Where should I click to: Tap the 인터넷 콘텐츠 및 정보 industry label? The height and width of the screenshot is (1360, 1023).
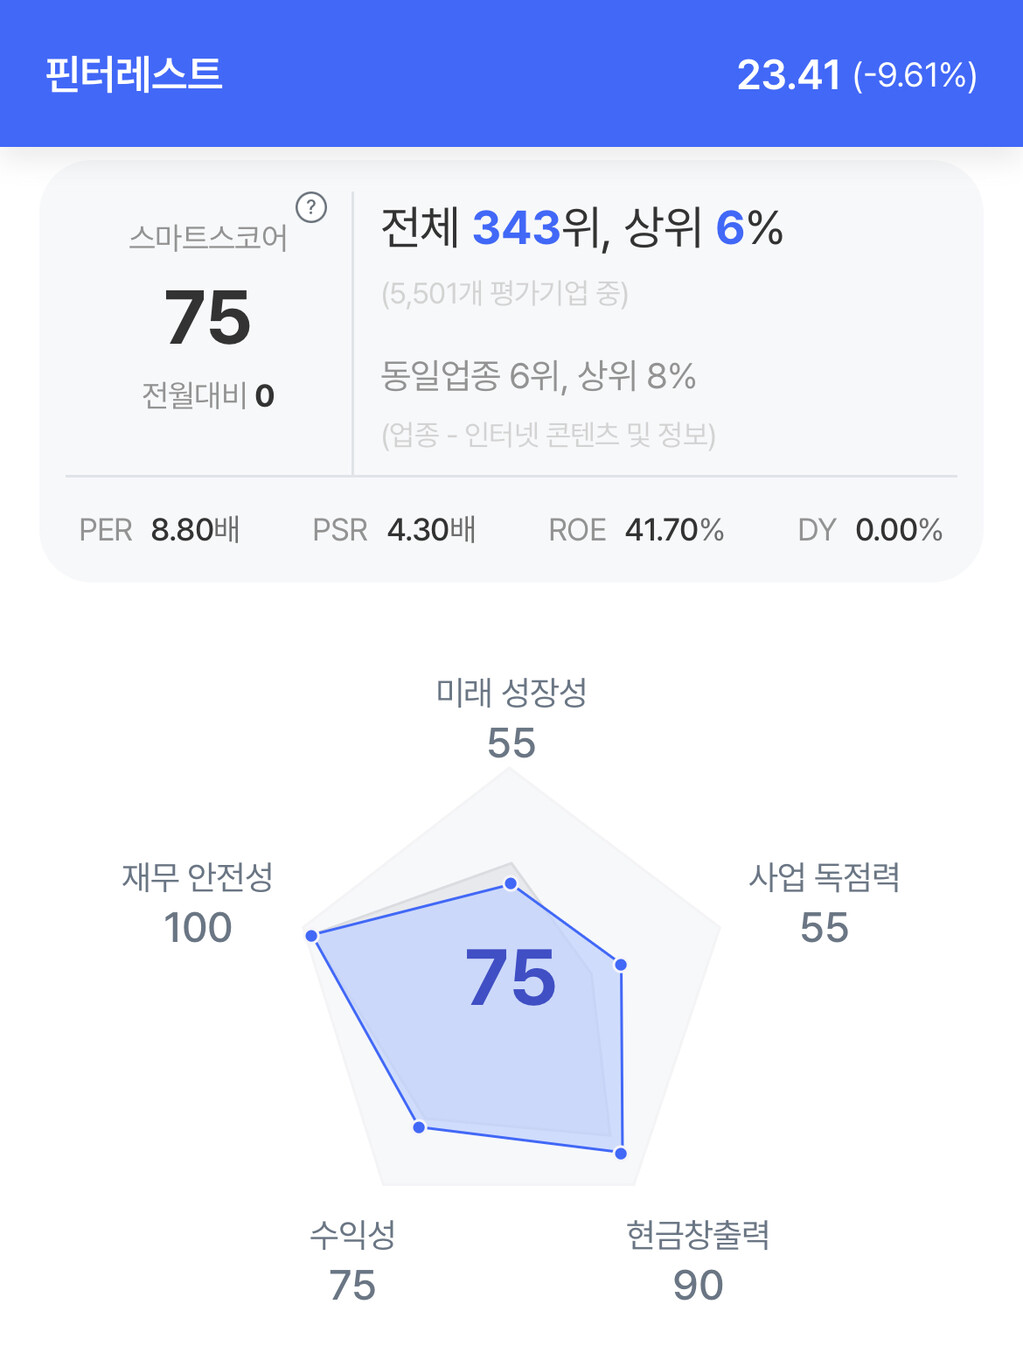point(548,435)
